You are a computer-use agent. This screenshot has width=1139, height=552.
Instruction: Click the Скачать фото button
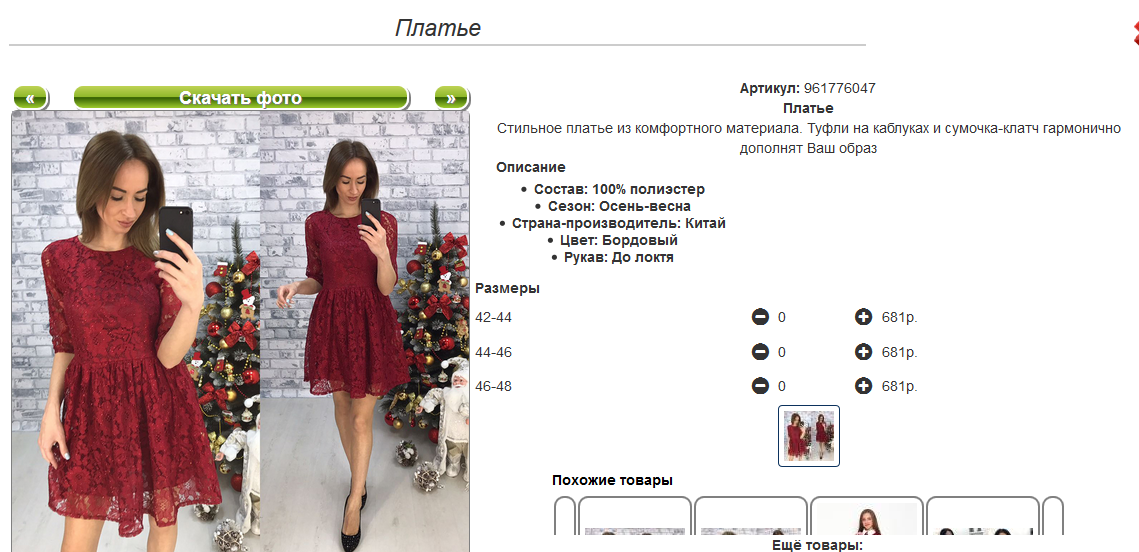coord(240,98)
